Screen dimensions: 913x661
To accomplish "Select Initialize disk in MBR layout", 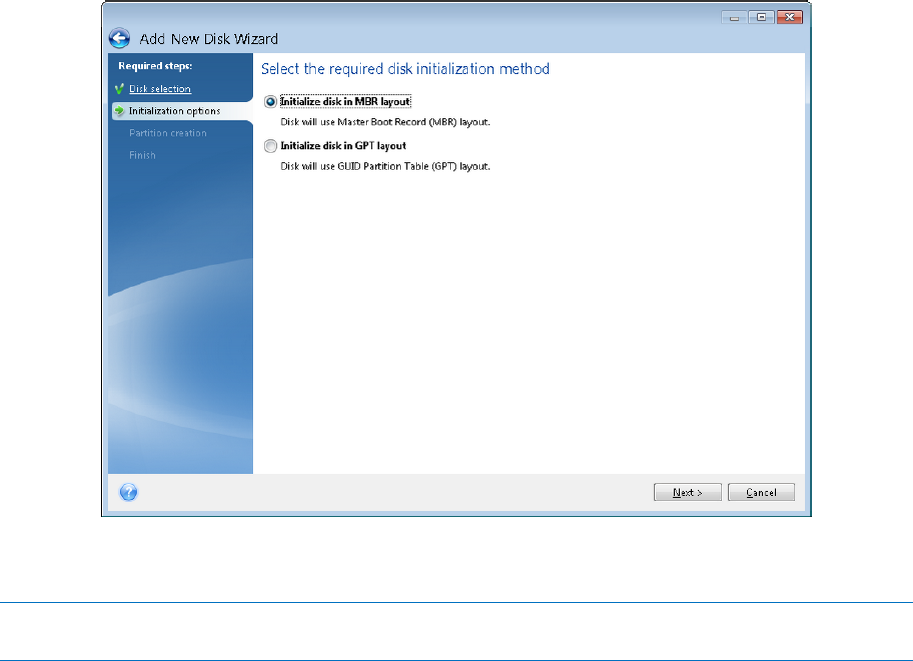I will pyautogui.click(x=270, y=102).
